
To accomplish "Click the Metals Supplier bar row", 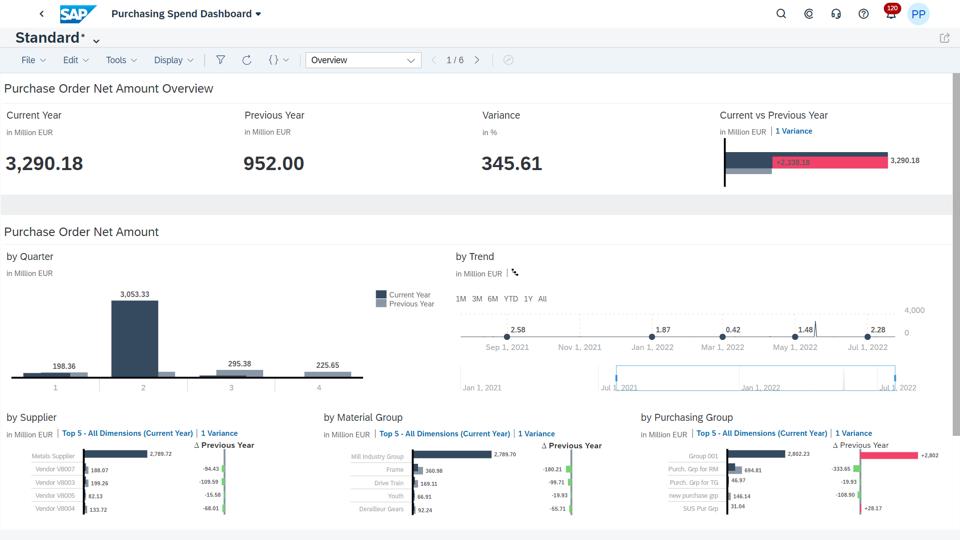I will coord(115,454).
